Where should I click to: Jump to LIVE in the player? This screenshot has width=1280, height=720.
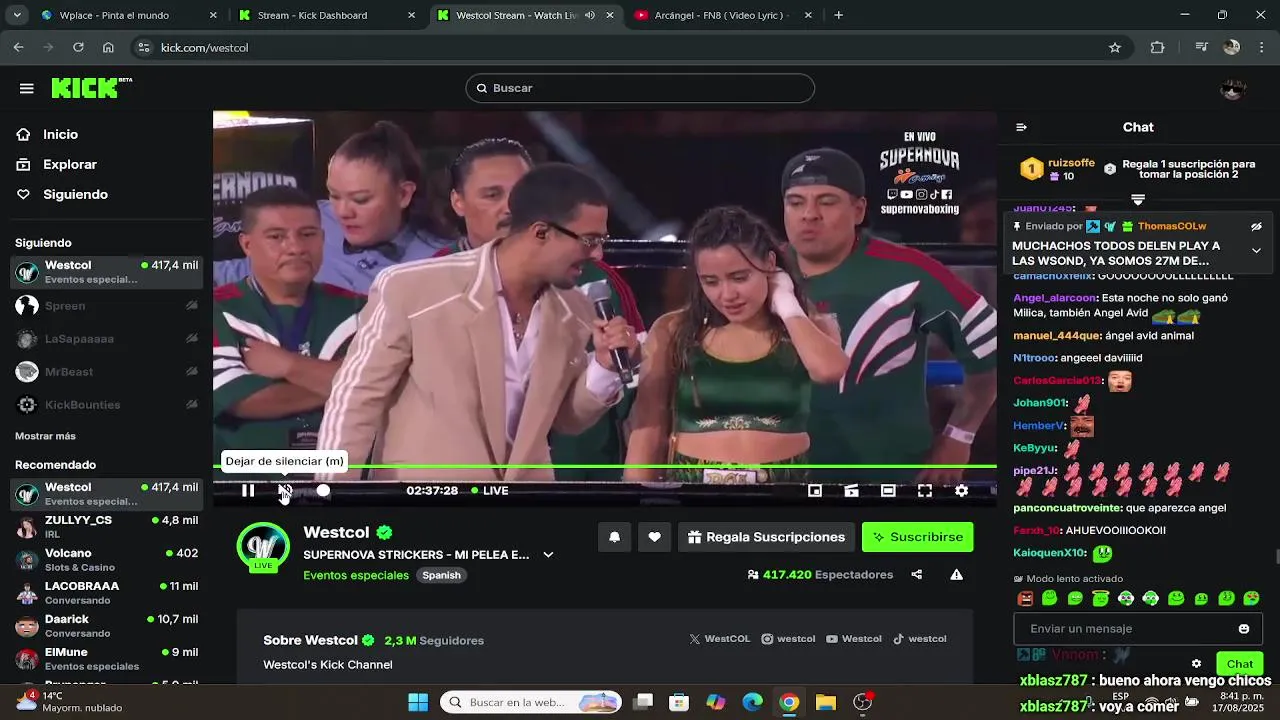pyautogui.click(x=489, y=490)
